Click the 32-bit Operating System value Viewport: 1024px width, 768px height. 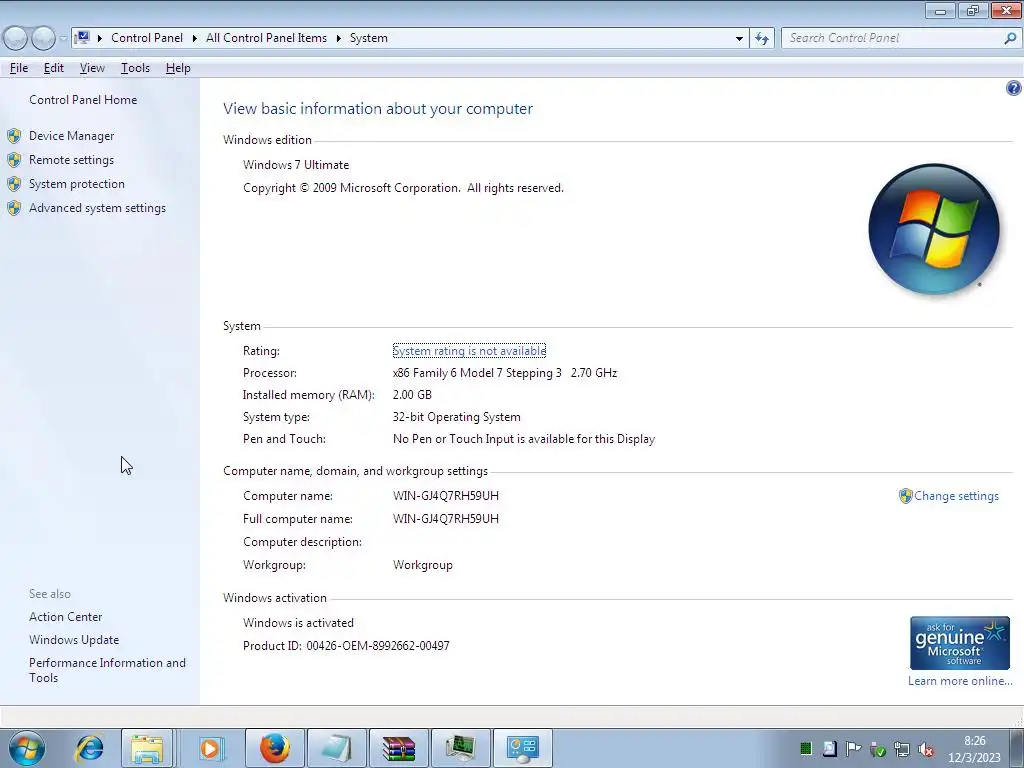pyautogui.click(x=456, y=417)
